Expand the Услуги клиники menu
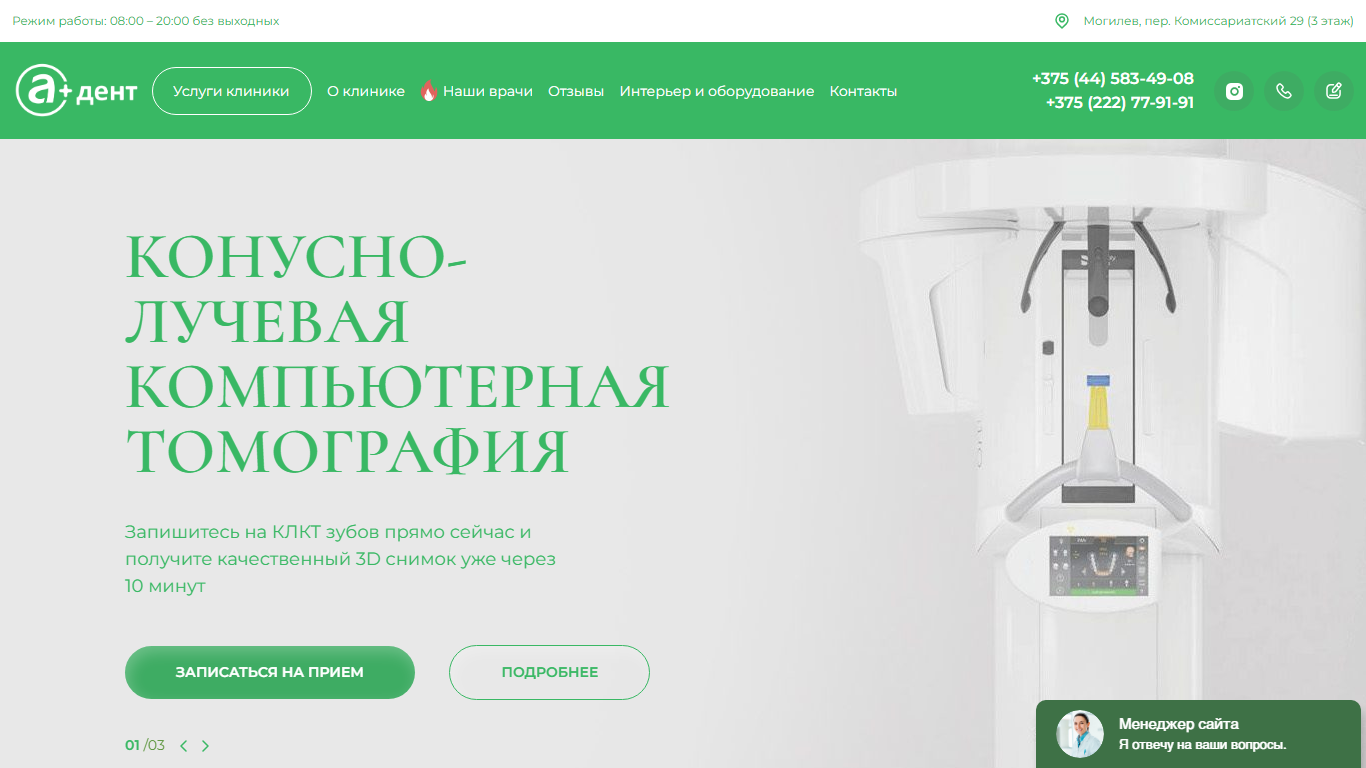Viewport: 1366px width, 768px height. coord(232,91)
